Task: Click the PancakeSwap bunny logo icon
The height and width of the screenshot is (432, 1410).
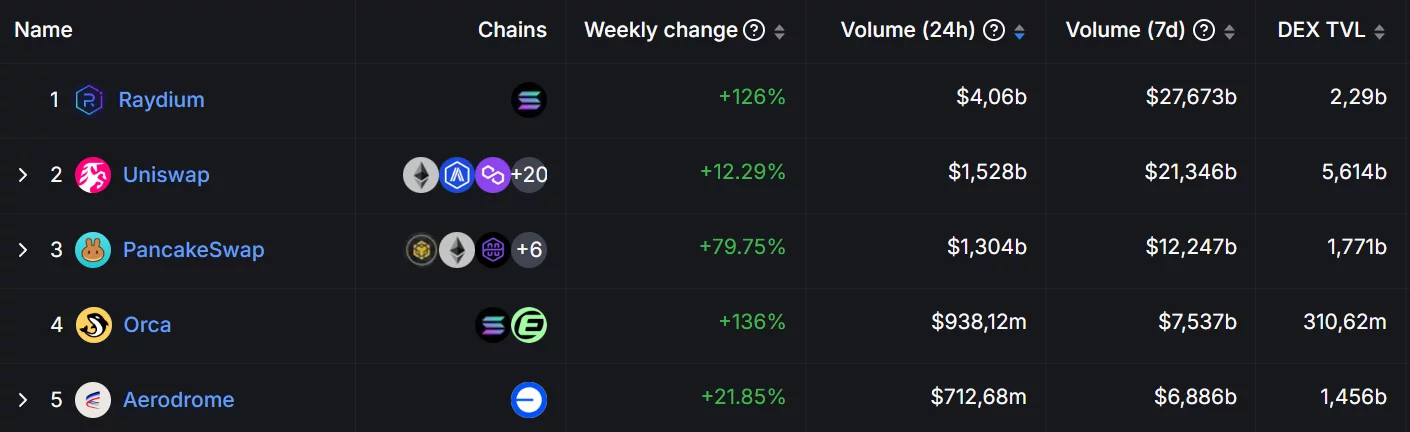Action: [93, 249]
